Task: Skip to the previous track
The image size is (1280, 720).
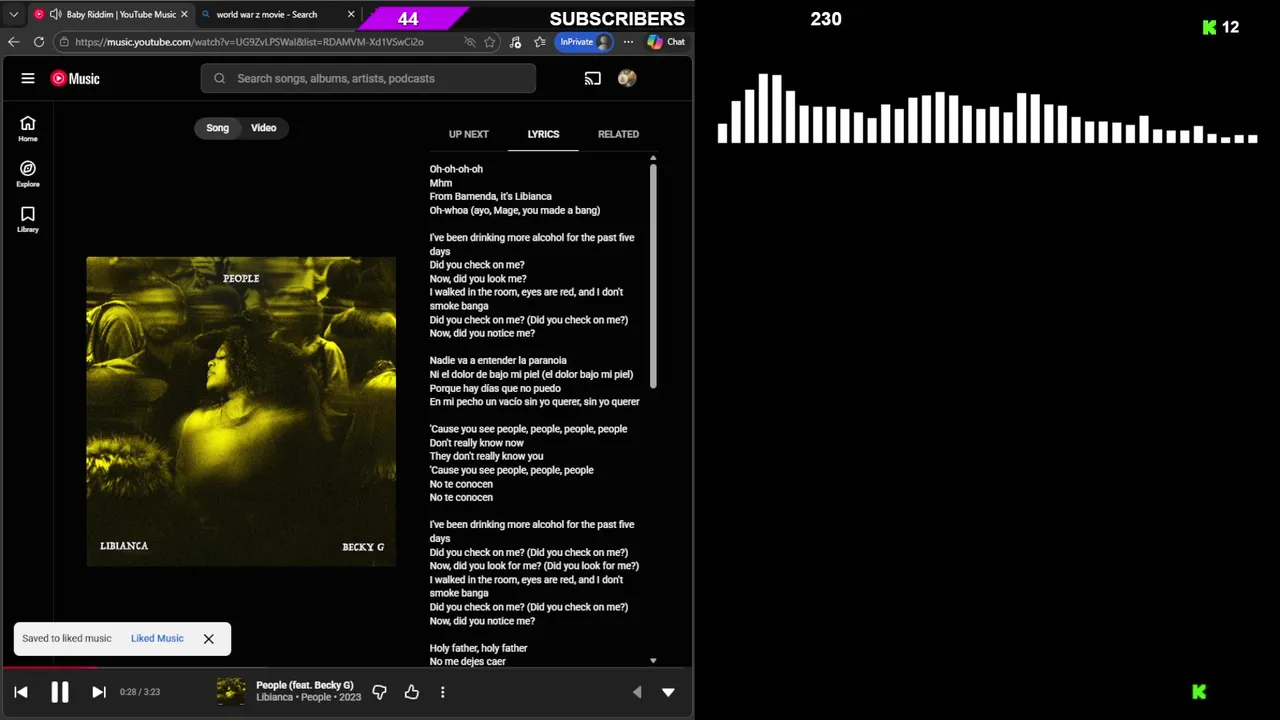Action: click(21, 692)
